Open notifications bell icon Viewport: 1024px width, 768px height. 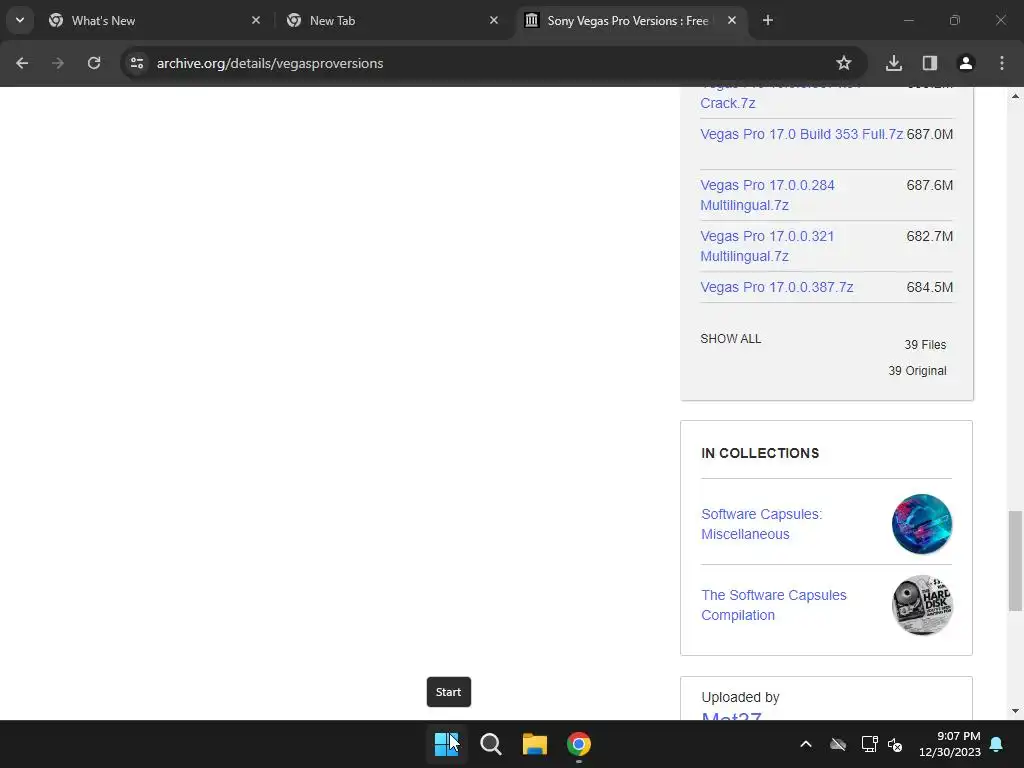point(997,744)
